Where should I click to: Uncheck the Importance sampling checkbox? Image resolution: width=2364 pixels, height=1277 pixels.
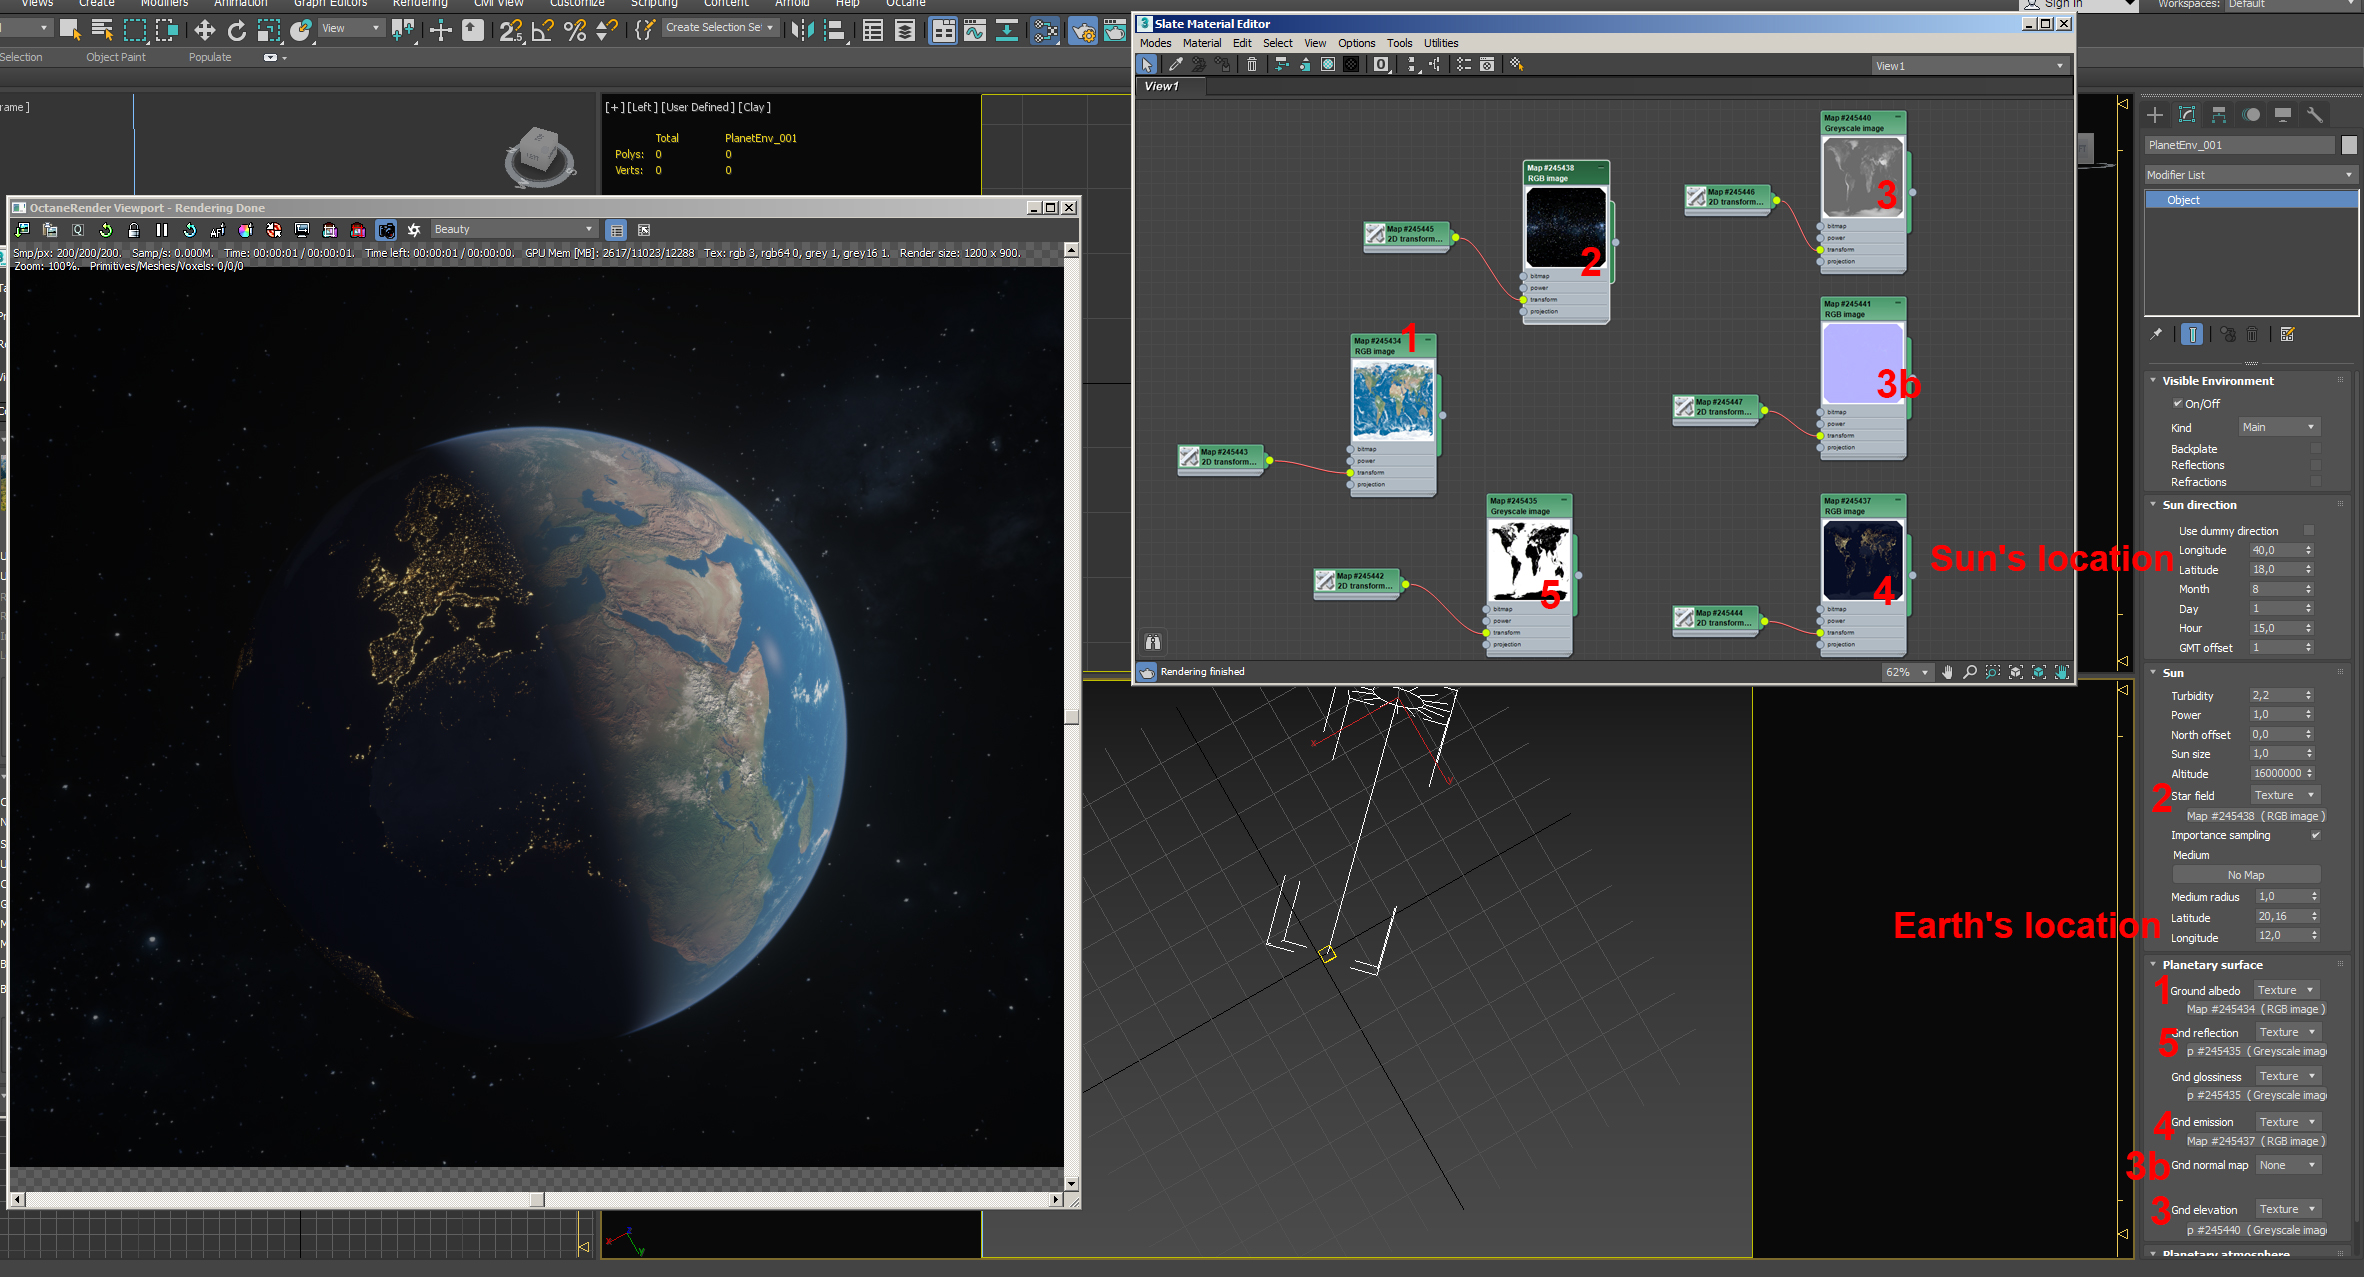(2315, 835)
